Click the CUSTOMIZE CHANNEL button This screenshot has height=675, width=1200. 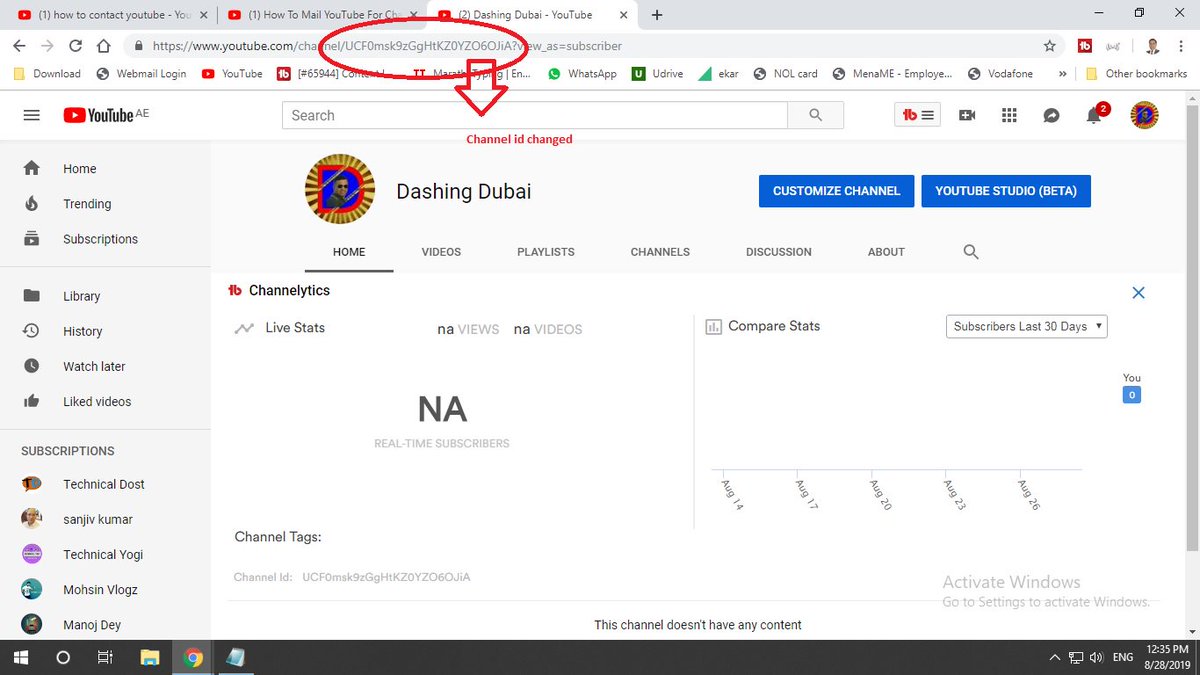point(837,191)
